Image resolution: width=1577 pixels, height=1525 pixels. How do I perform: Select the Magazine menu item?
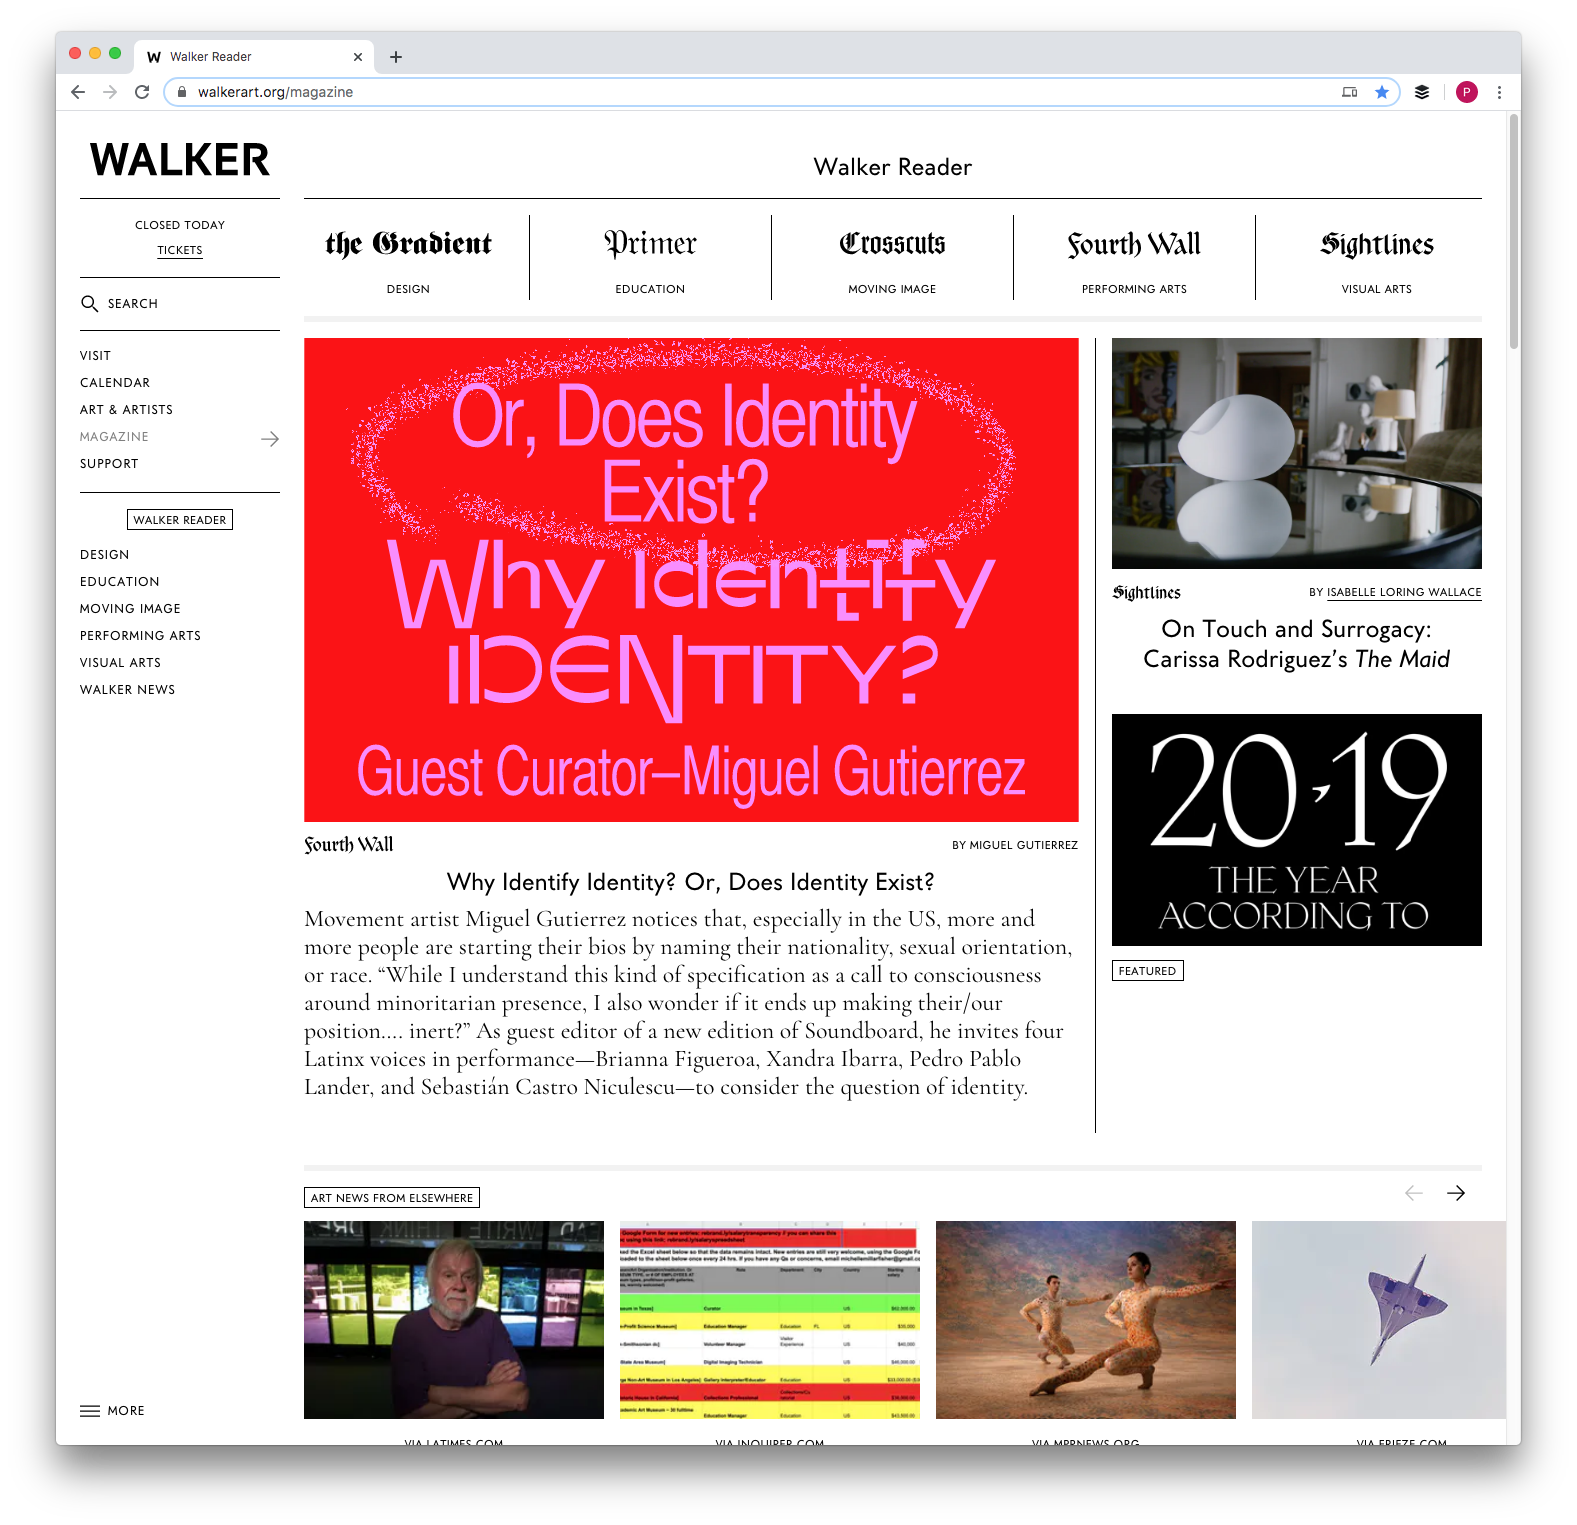coord(114,437)
